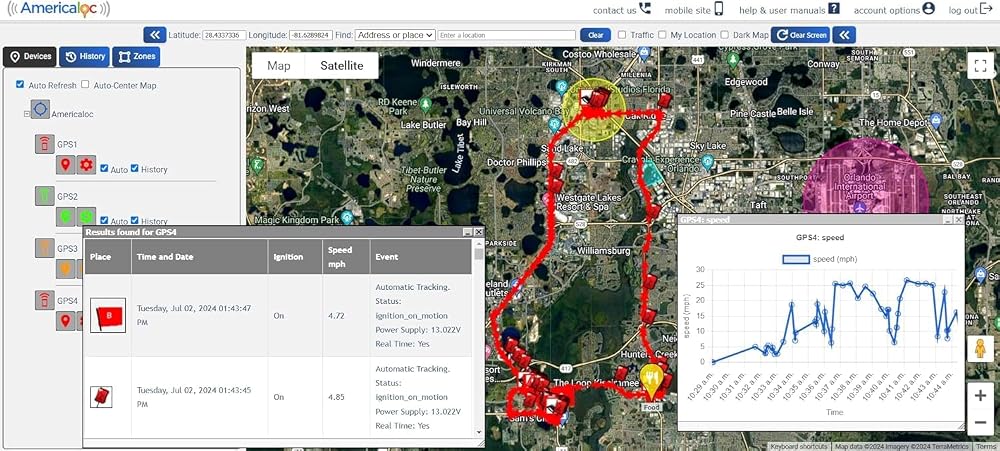This screenshot has height=451, width=1000.
Task: Open the Address or place dropdown
Action: coord(395,35)
